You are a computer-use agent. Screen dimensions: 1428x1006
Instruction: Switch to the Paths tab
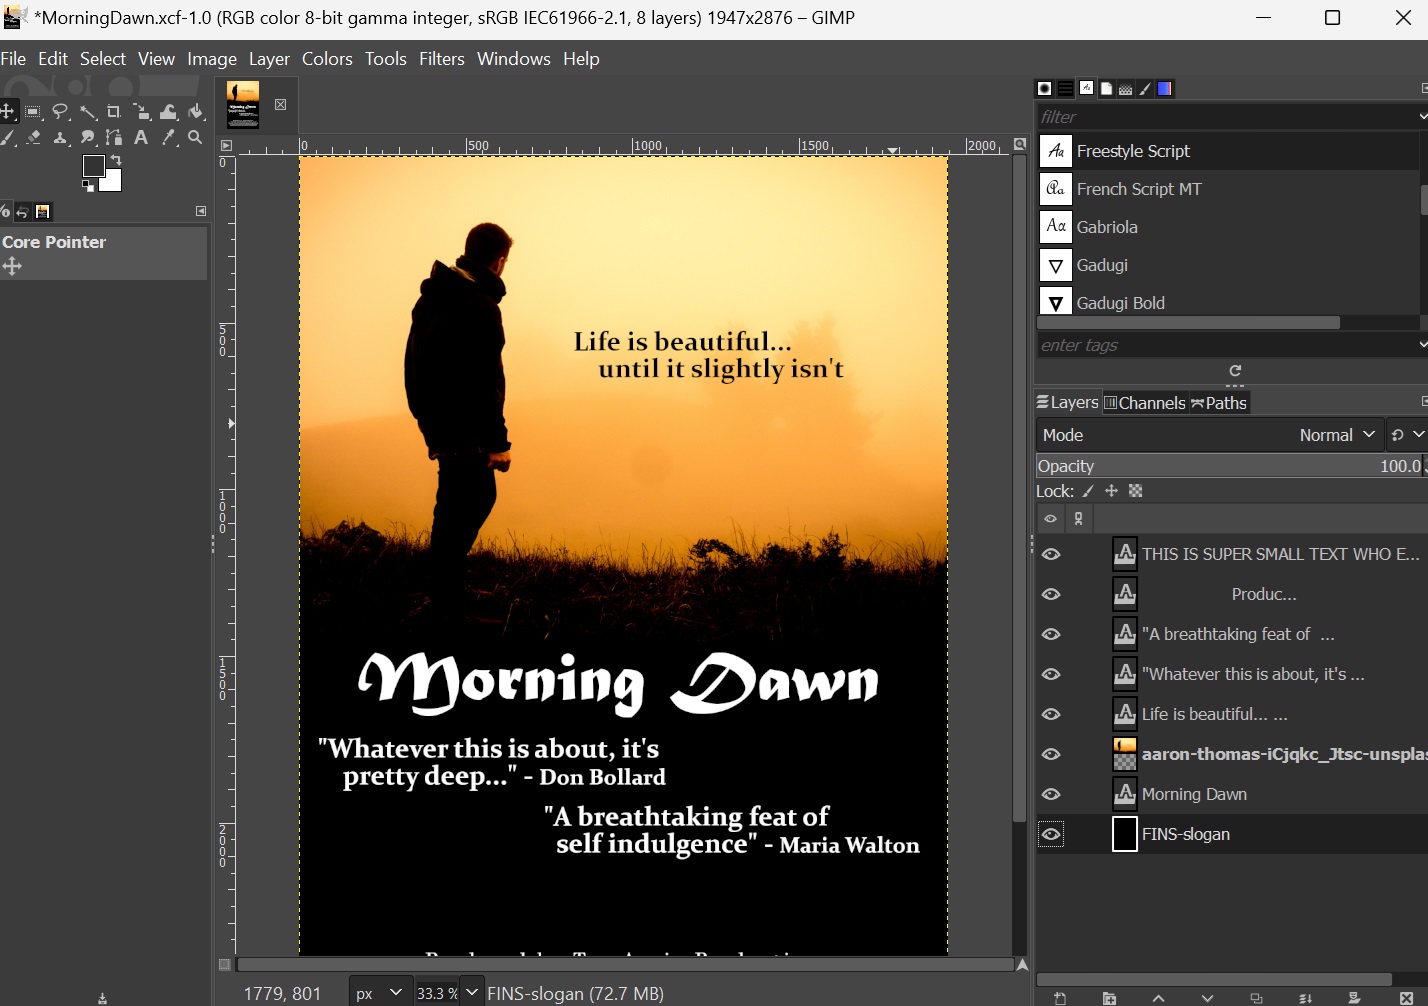point(1219,403)
